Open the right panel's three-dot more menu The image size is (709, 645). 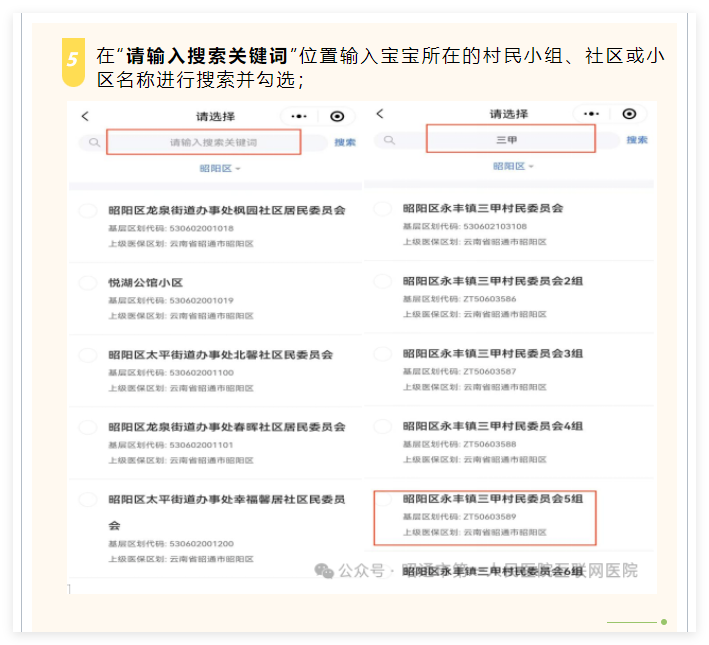point(591,114)
